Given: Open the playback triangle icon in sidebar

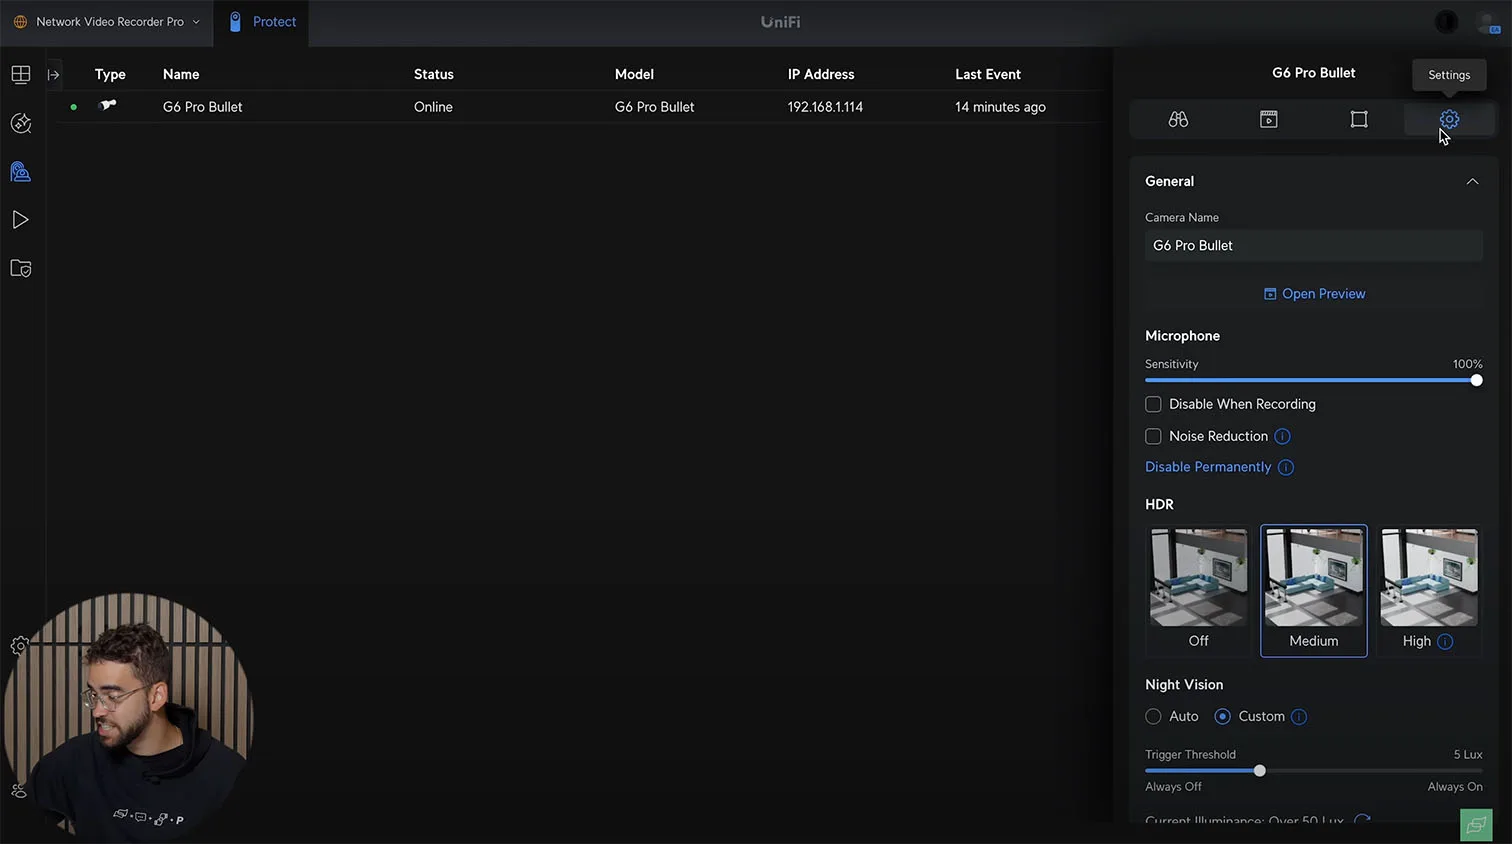Looking at the screenshot, I should (20, 220).
